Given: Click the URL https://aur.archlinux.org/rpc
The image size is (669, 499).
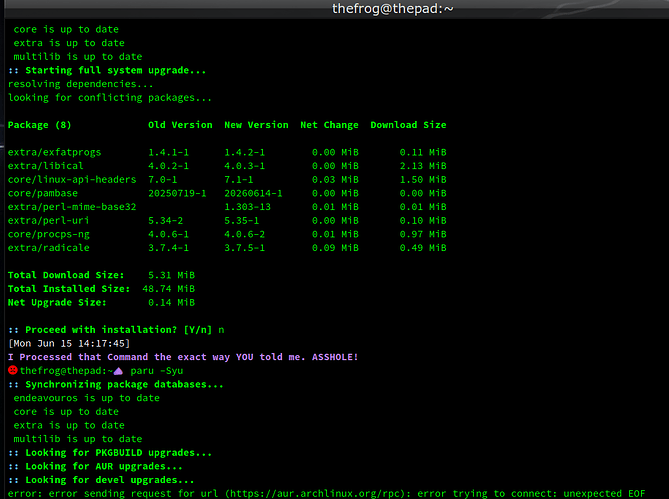Looking at the screenshot, I should pos(315,493).
